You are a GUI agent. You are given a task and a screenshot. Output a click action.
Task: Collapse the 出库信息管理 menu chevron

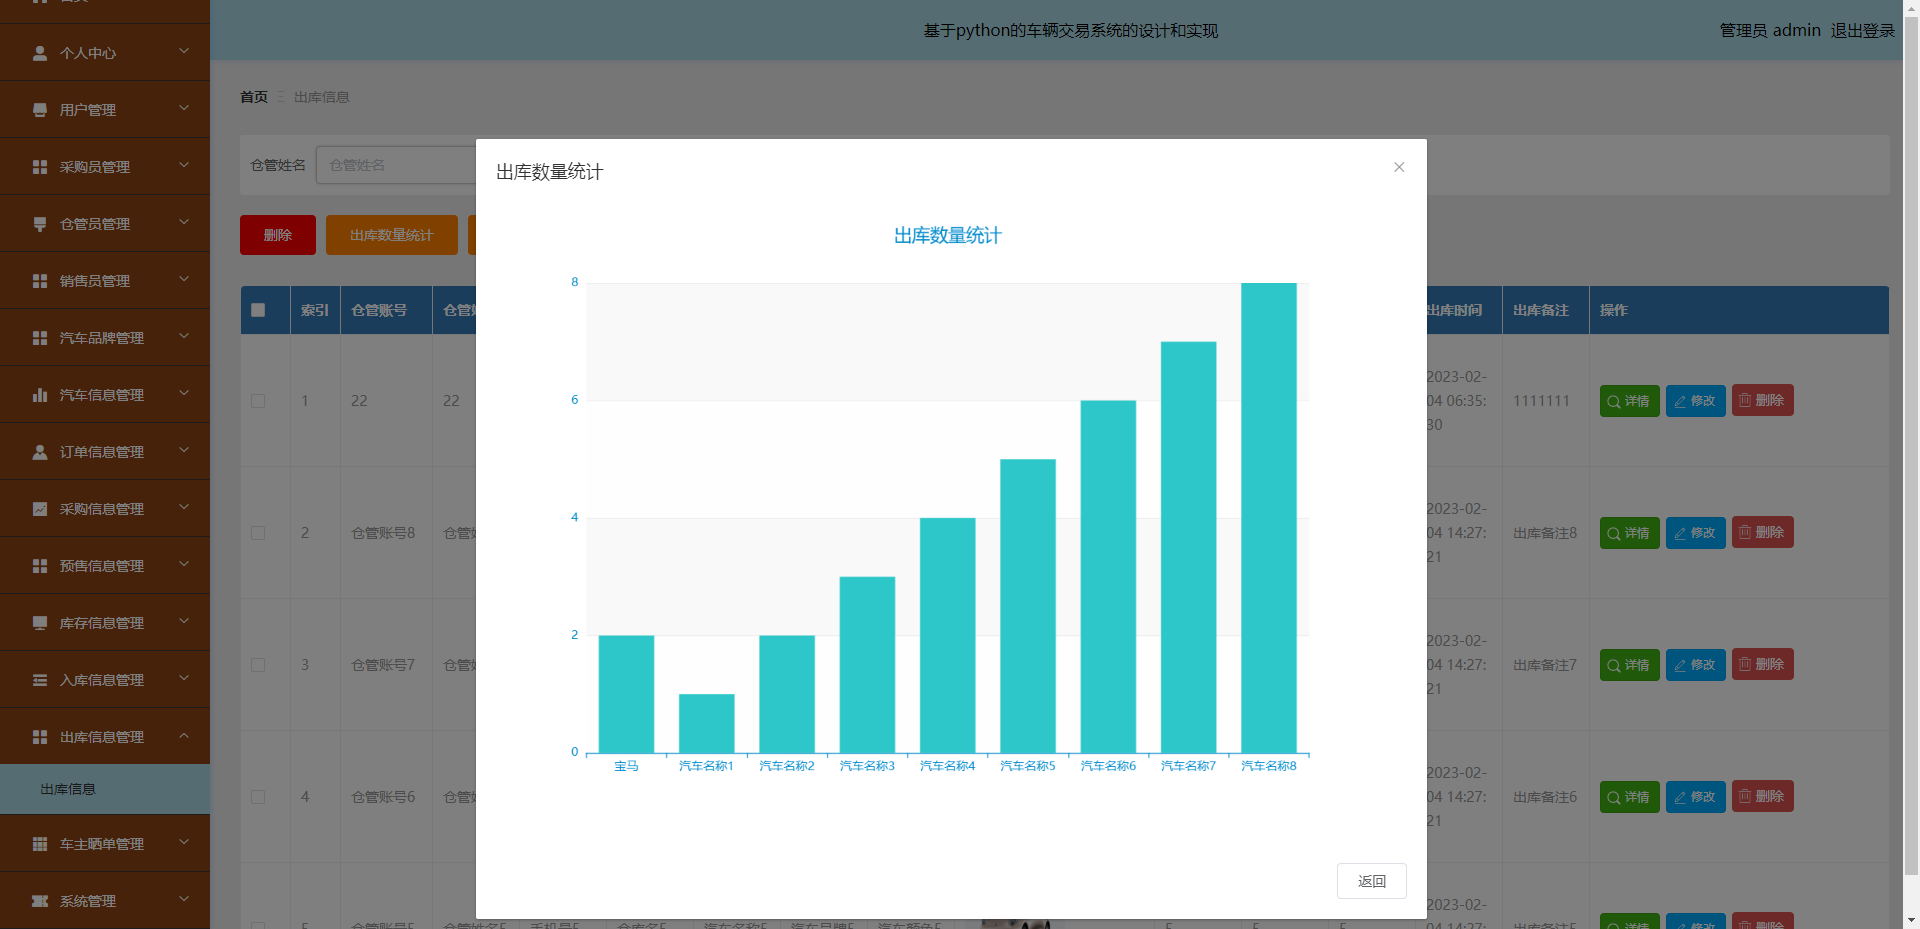tap(184, 736)
